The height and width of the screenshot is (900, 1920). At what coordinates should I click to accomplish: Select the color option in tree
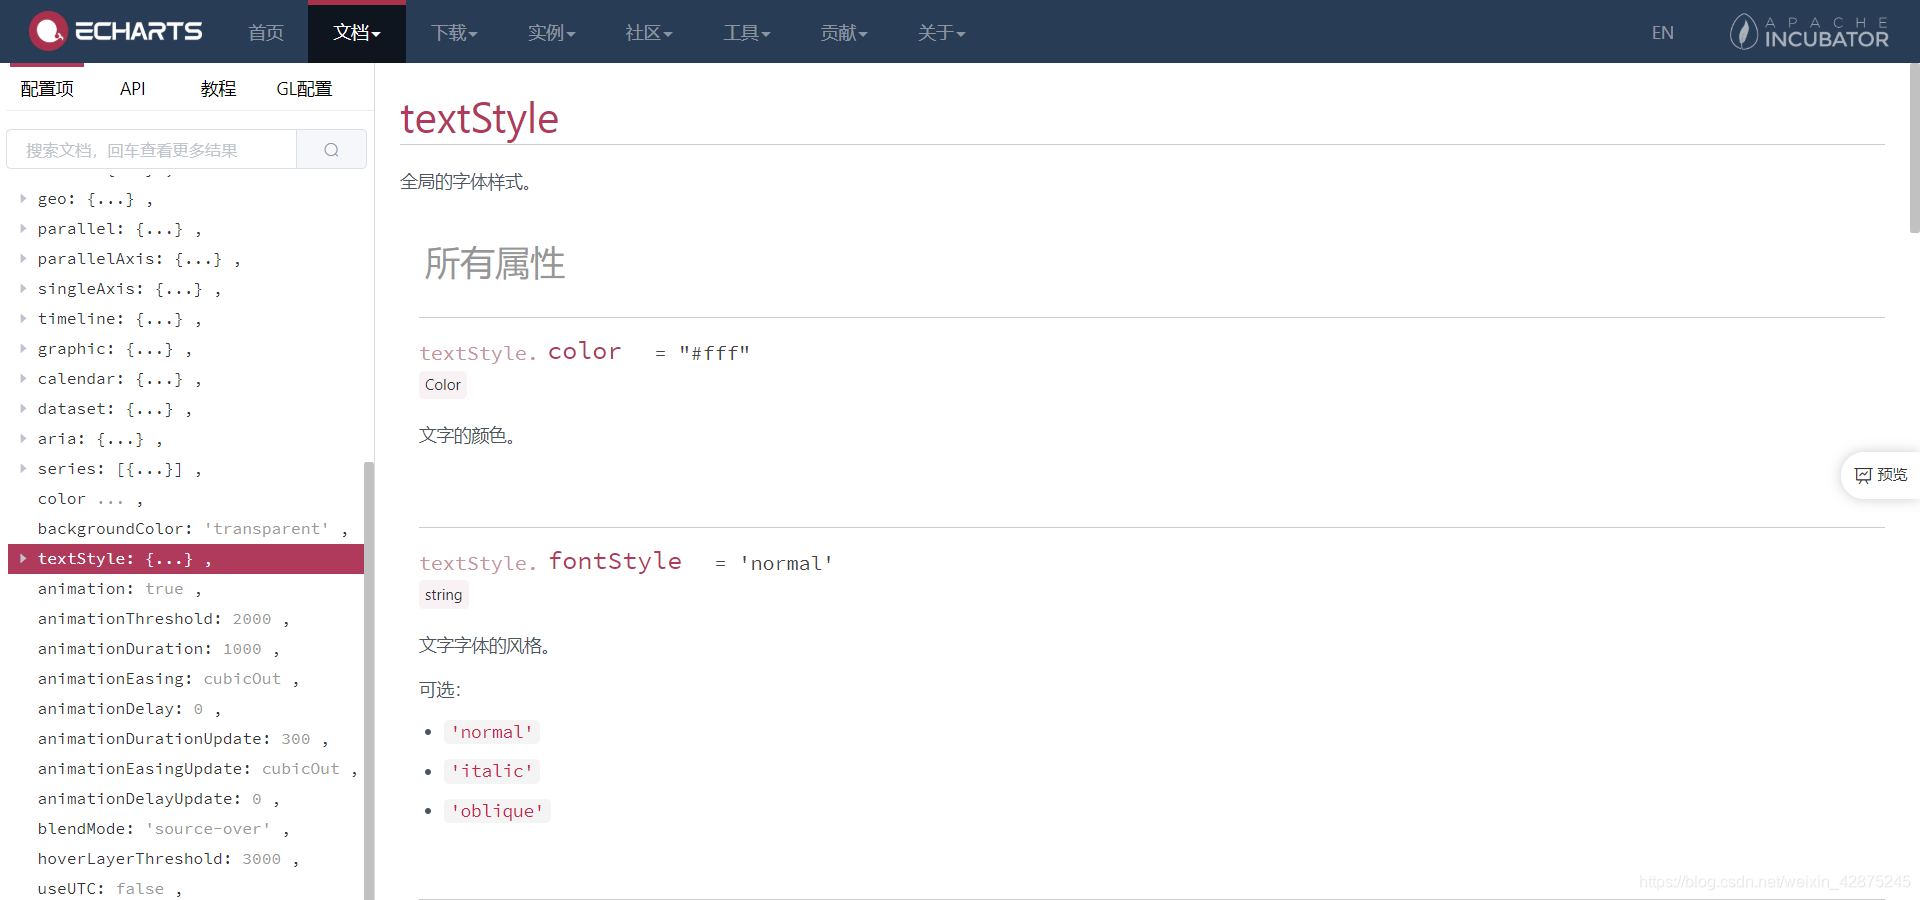coord(90,499)
